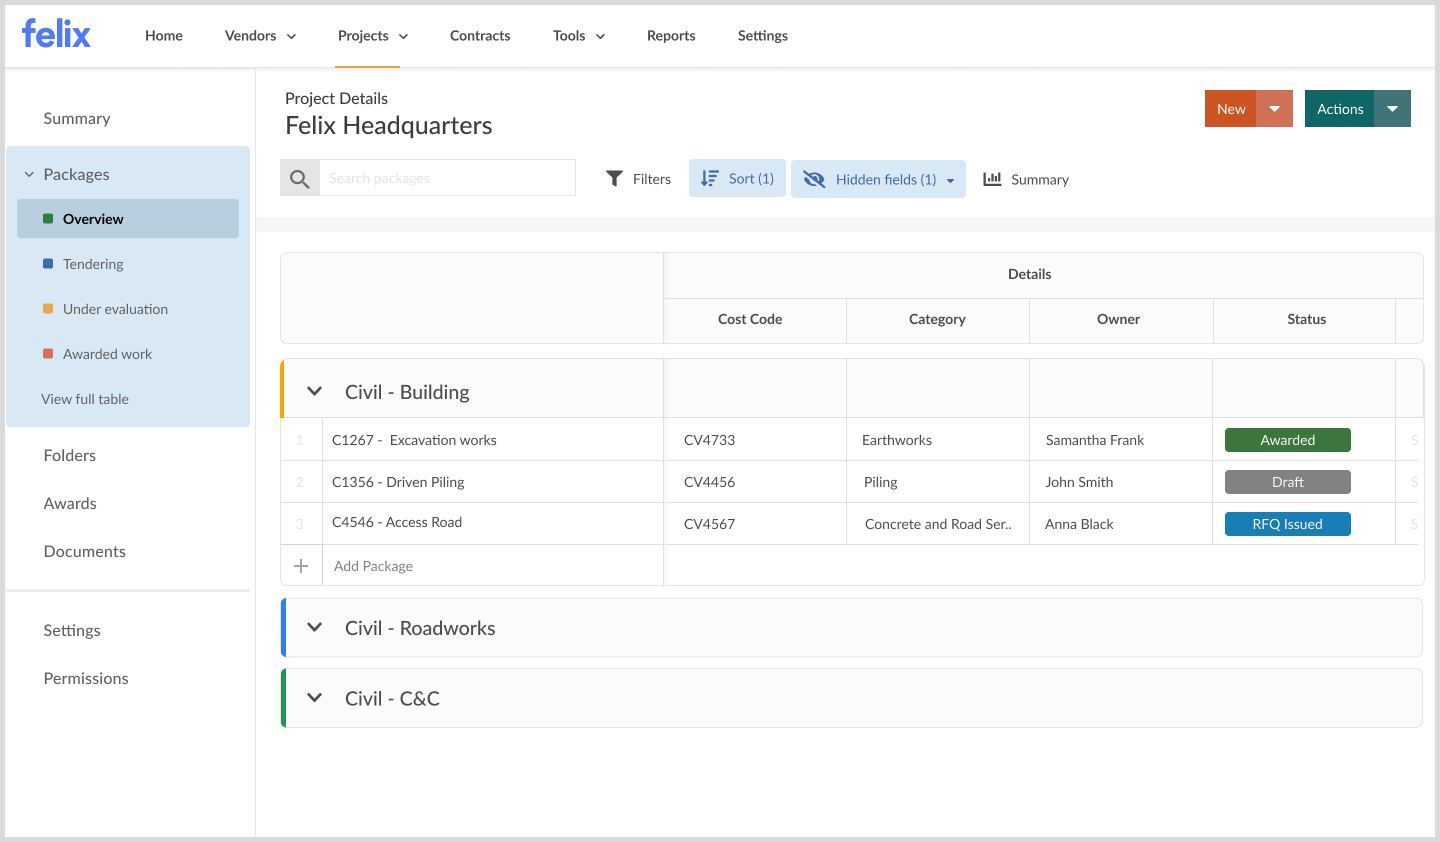Open package C4546 - Access Road
Image resolution: width=1440 pixels, height=842 pixels.
pos(397,522)
